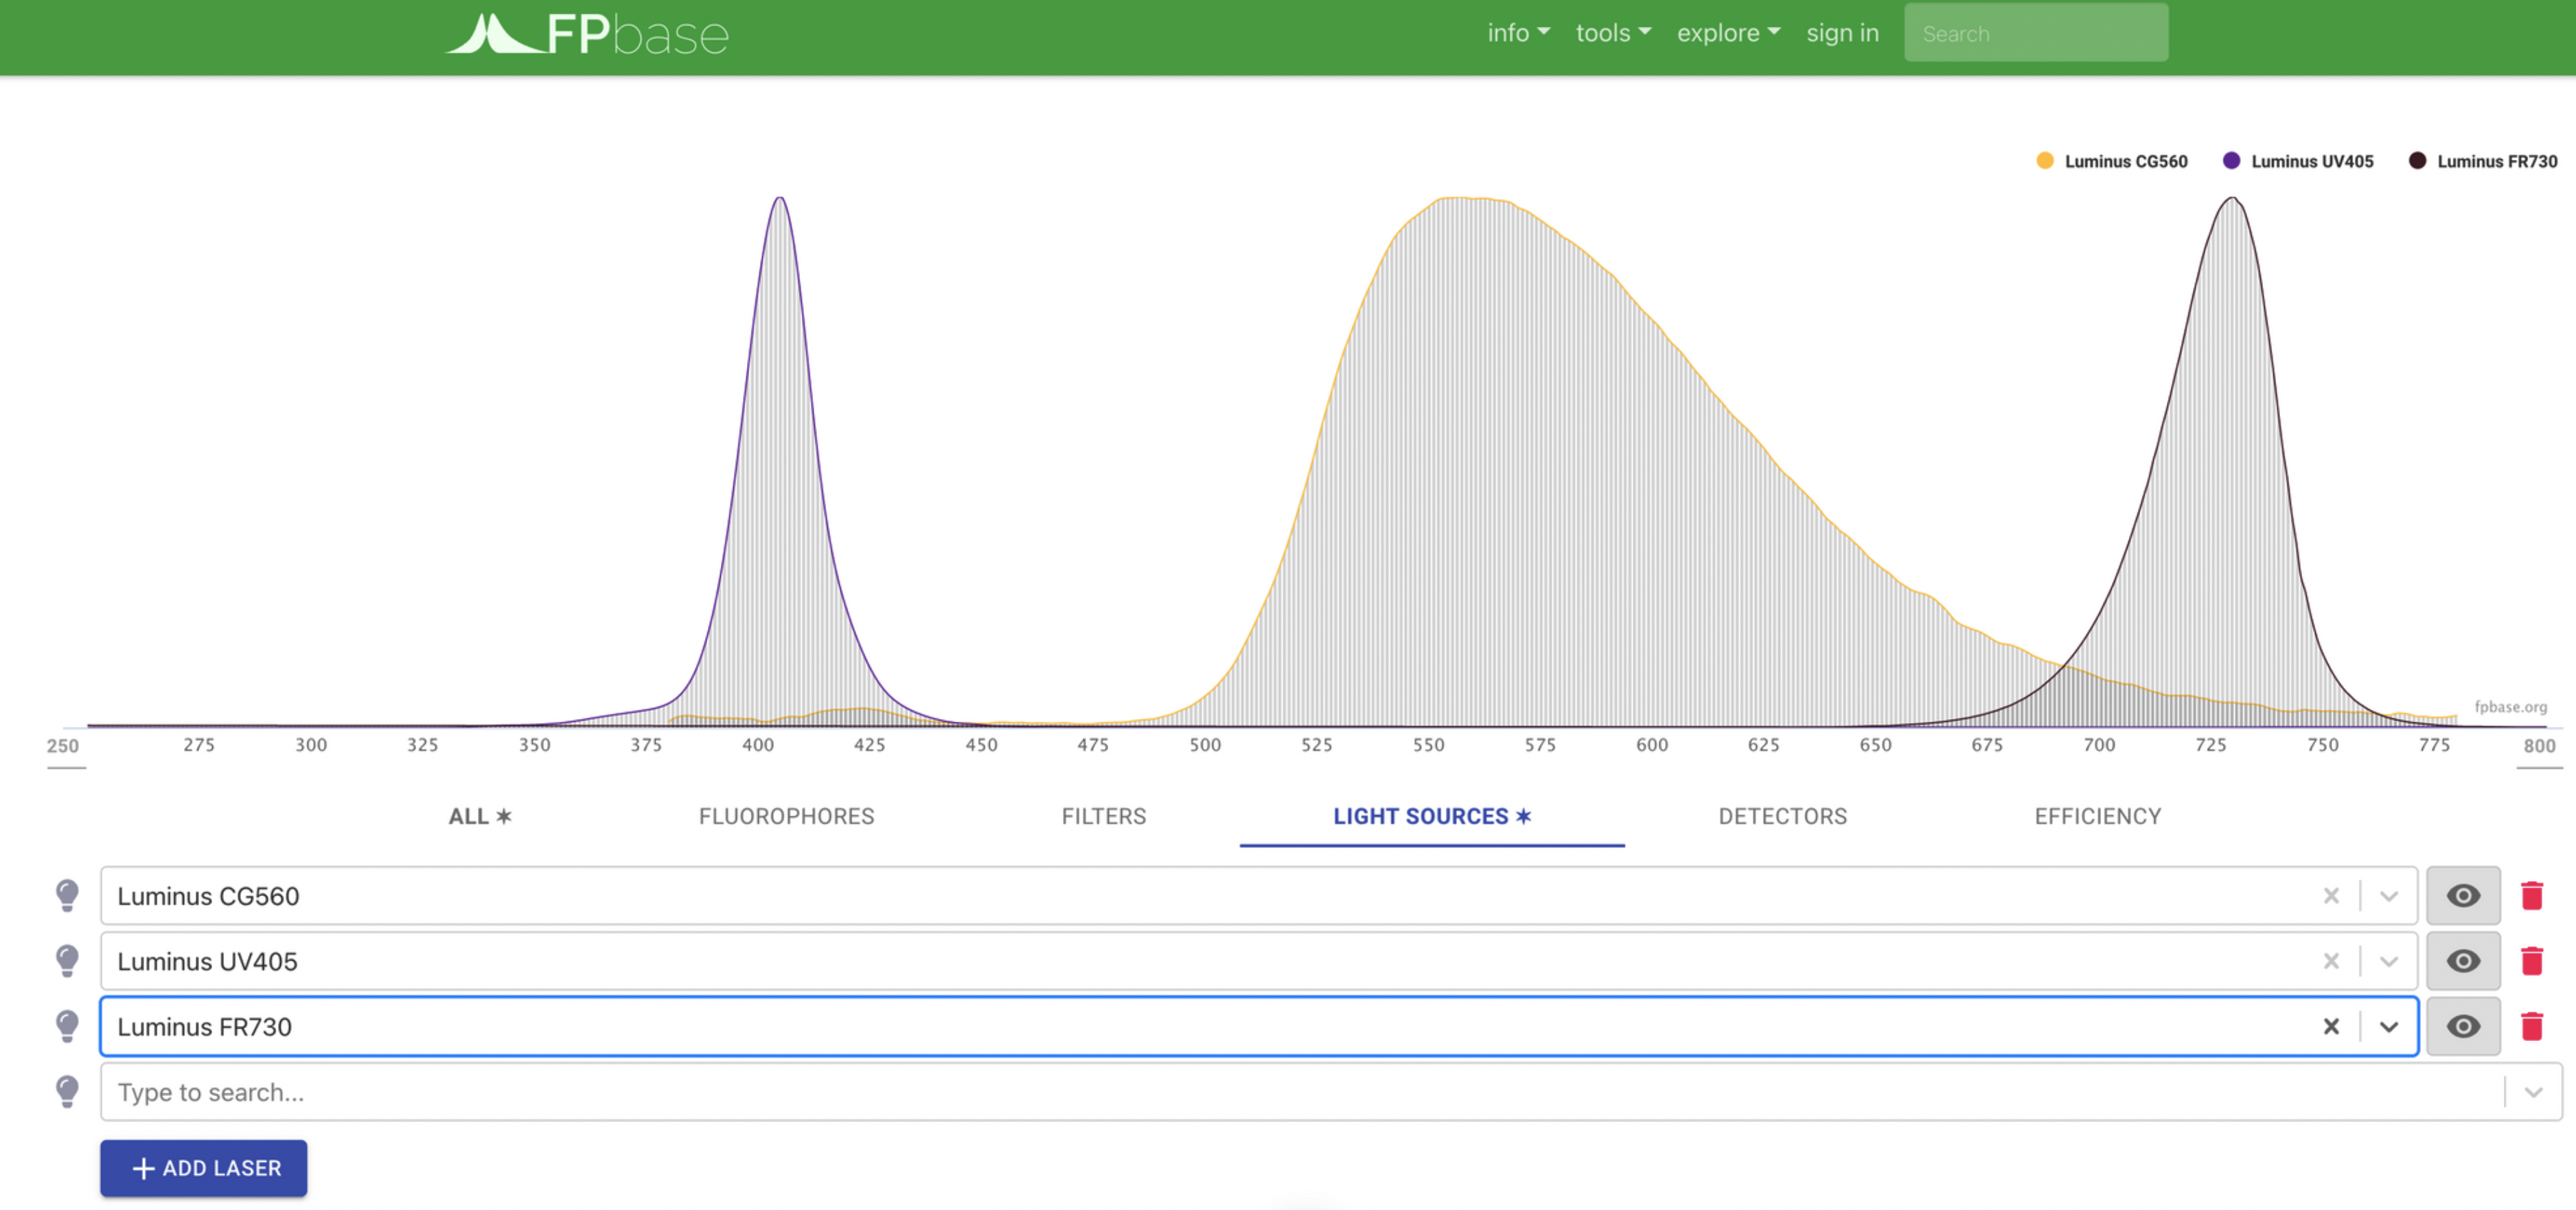
Task: Open the explore dropdown menu
Action: pos(1728,33)
